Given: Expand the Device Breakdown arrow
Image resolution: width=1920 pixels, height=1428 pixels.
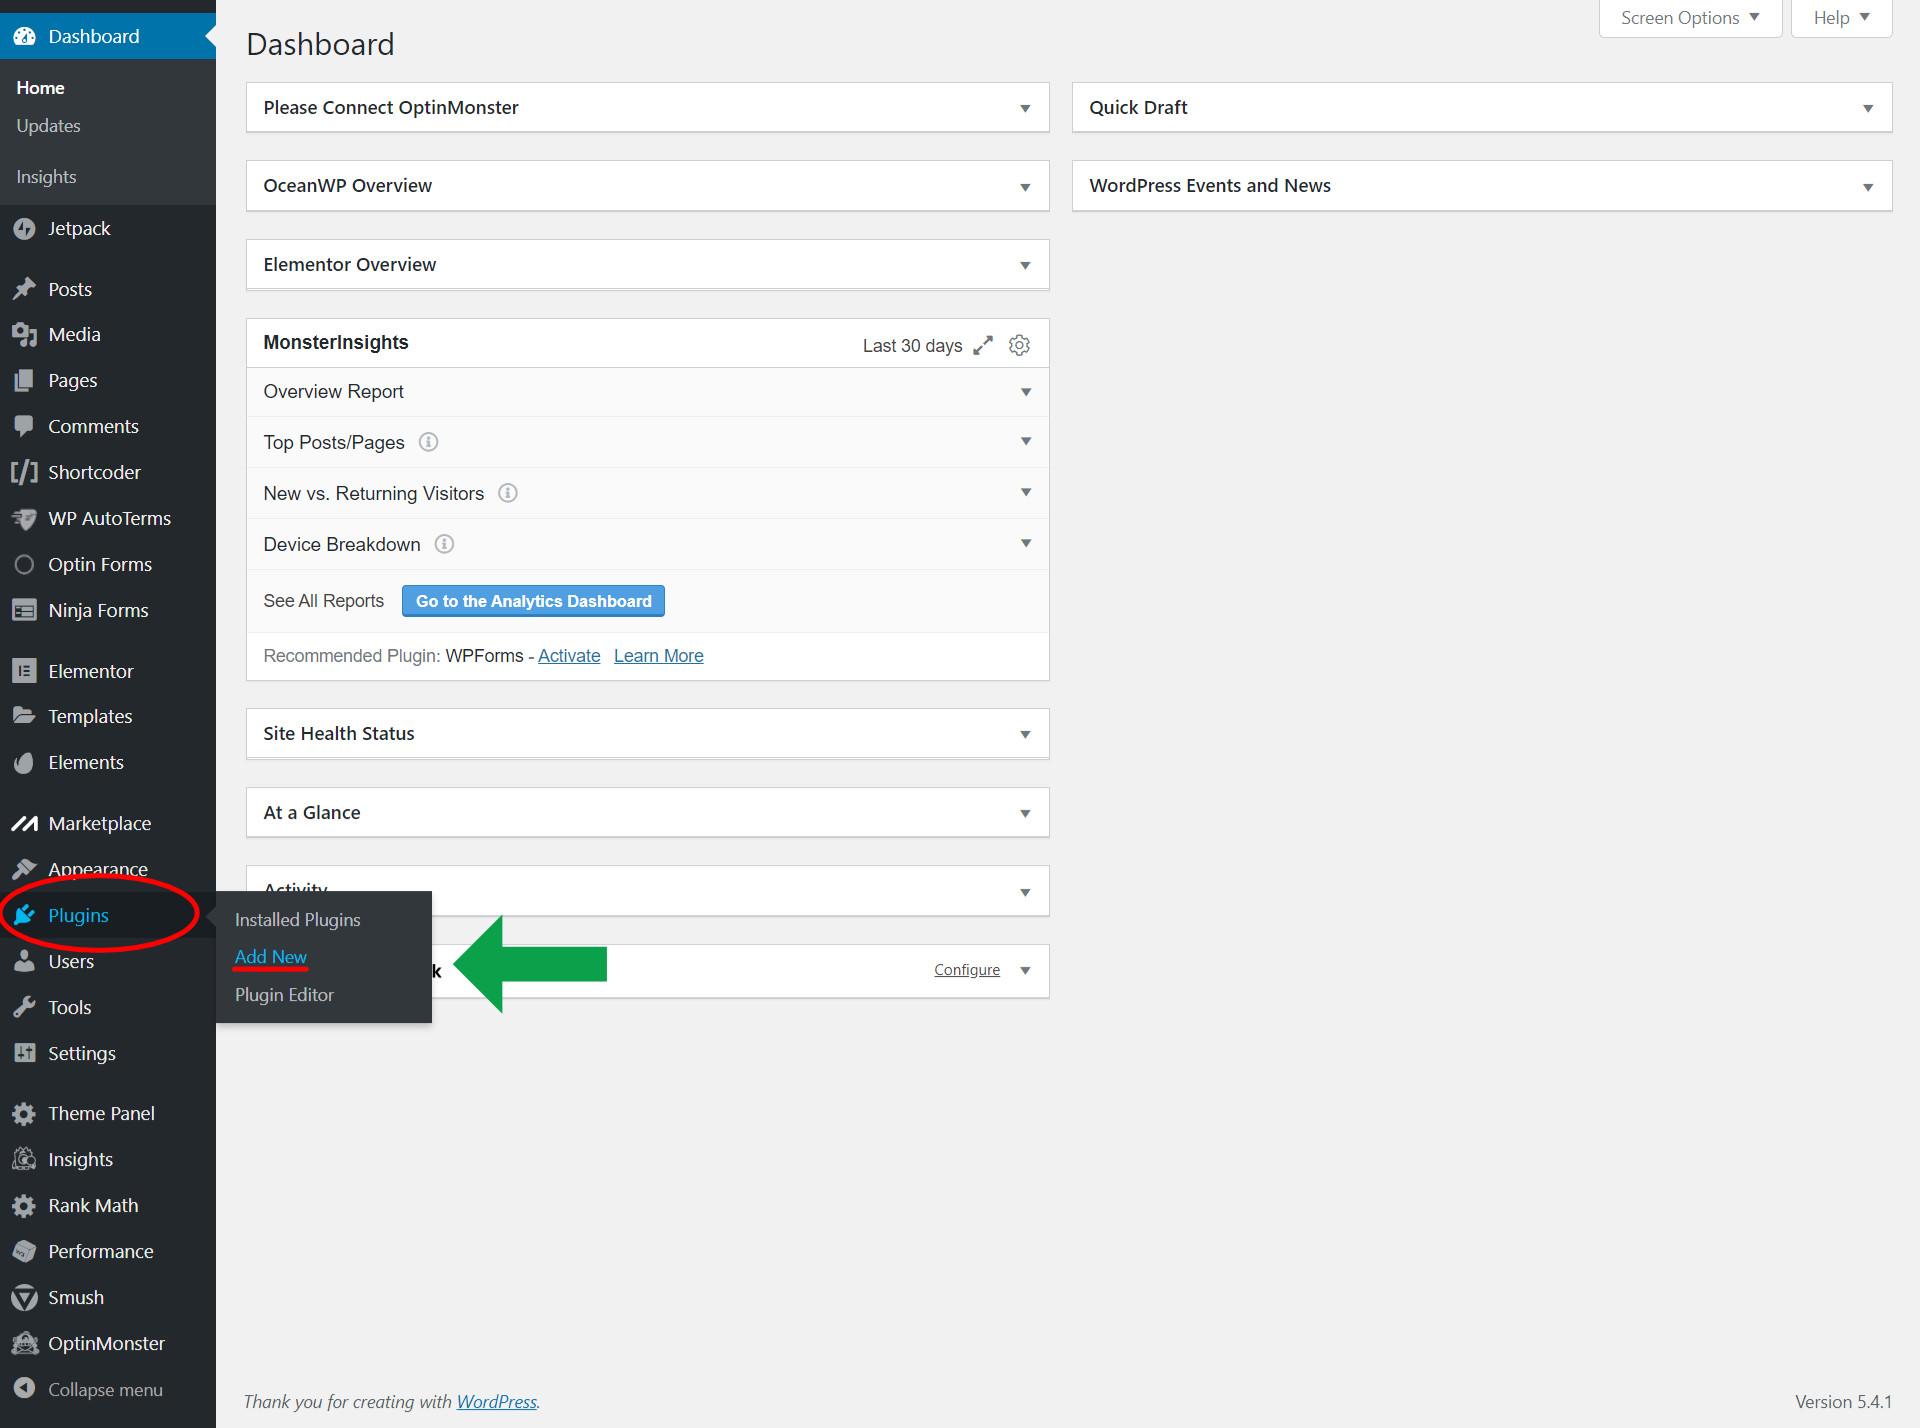Looking at the screenshot, I should tap(1026, 543).
